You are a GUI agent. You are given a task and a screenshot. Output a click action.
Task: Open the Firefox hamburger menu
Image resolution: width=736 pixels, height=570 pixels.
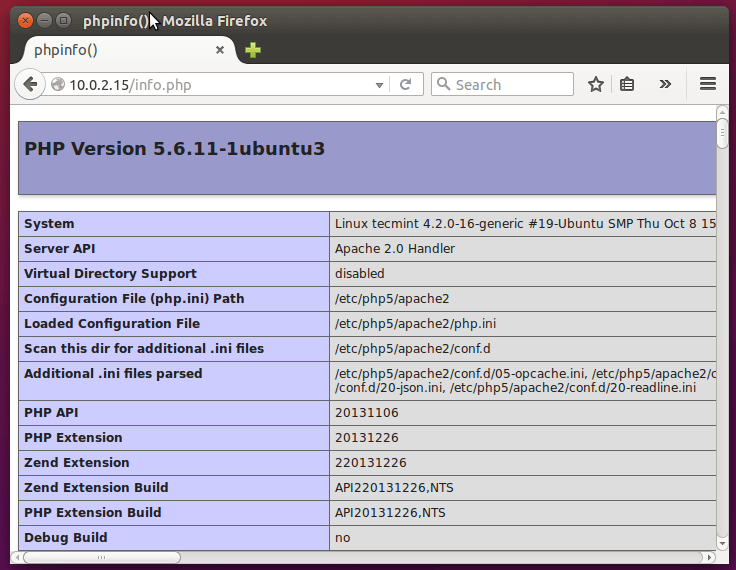[x=708, y=84]
